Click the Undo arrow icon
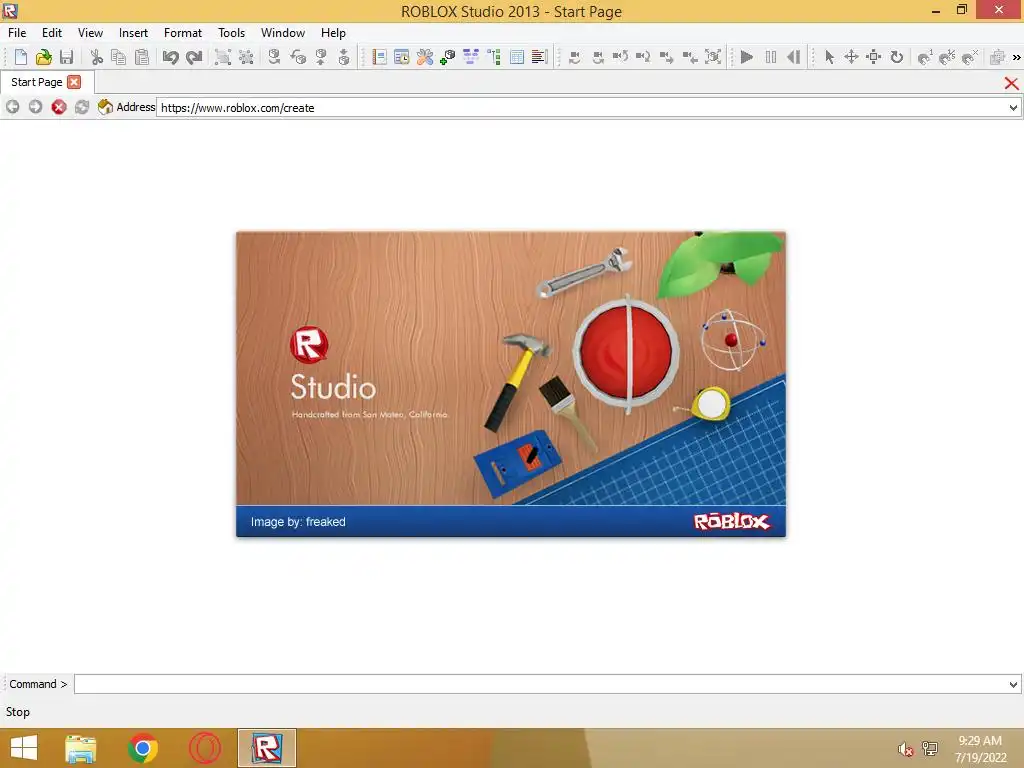This screenshot has height=768, width=1024. [x=170, y=57]
